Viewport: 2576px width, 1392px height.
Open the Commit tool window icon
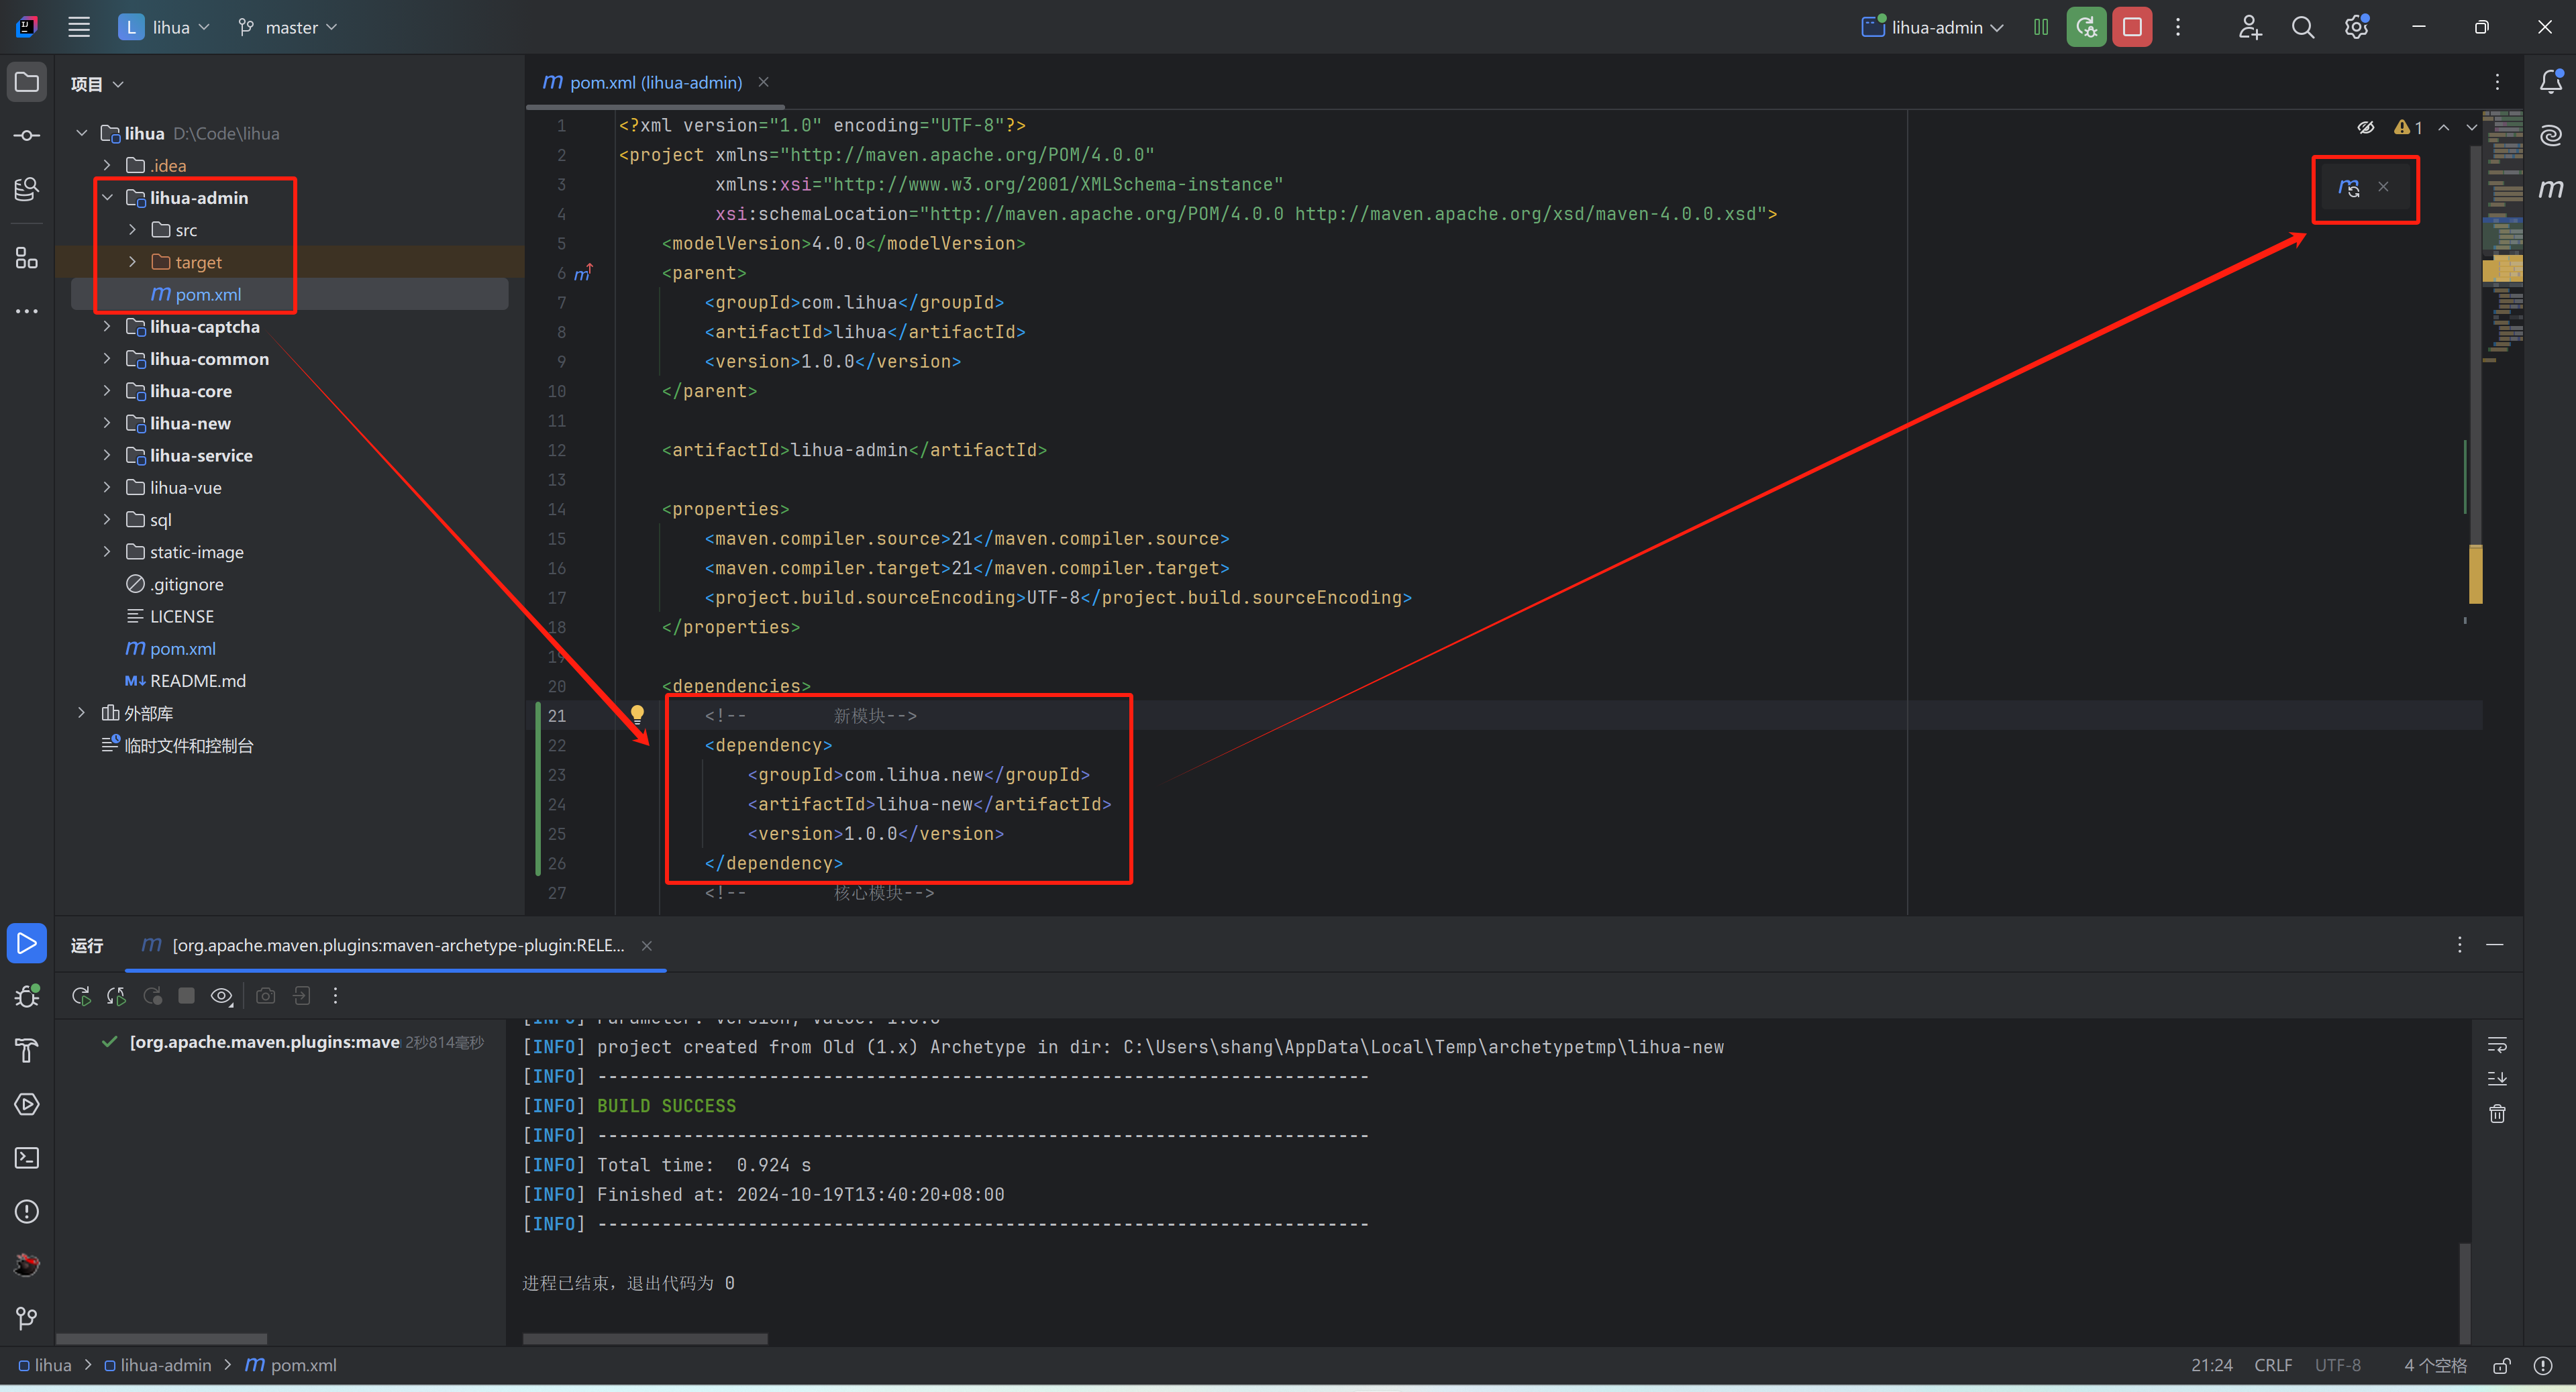point(27,135)
